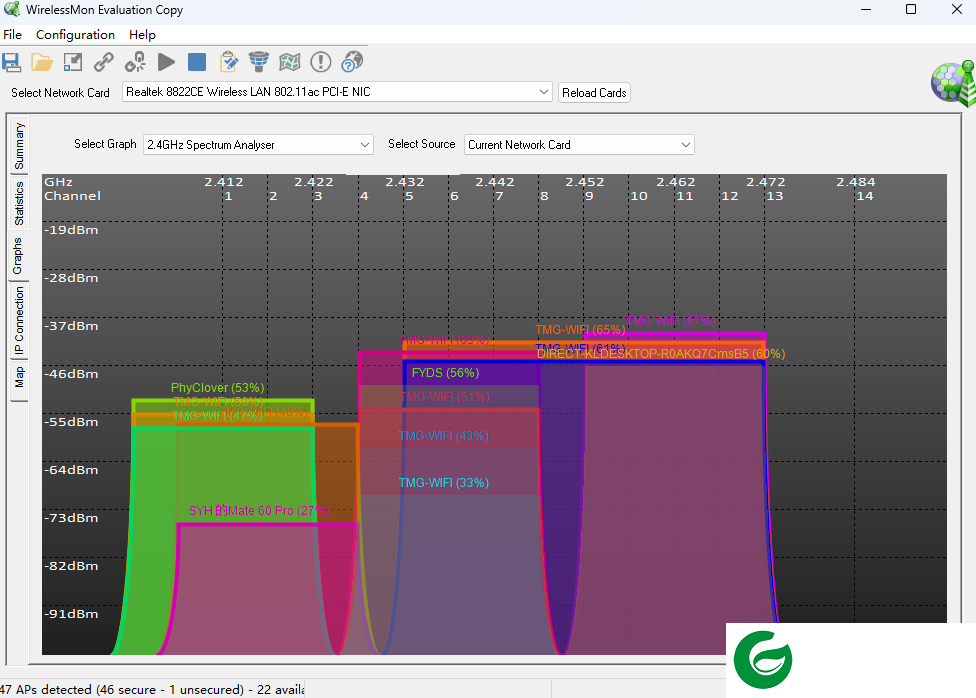
Task: Click the DIRECT-KLDESKTOP-R0AKQ7CmsB5 (60%) label
Action: (661, 354)
